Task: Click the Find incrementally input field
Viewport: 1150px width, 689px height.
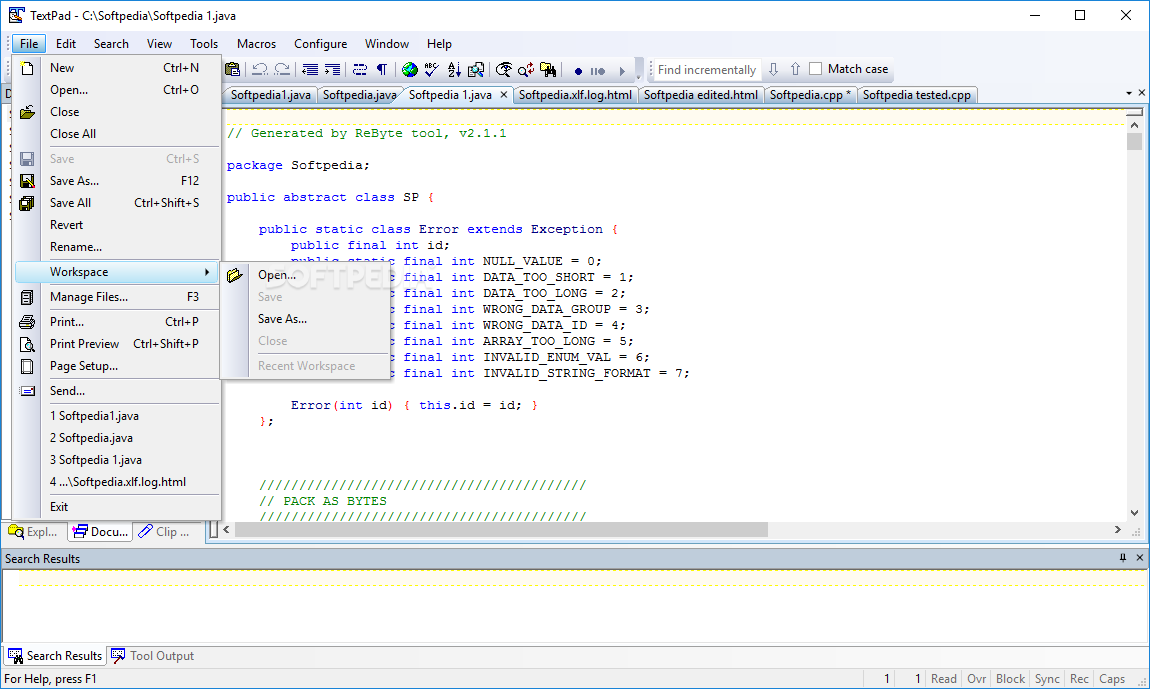Action: [706, 70]
